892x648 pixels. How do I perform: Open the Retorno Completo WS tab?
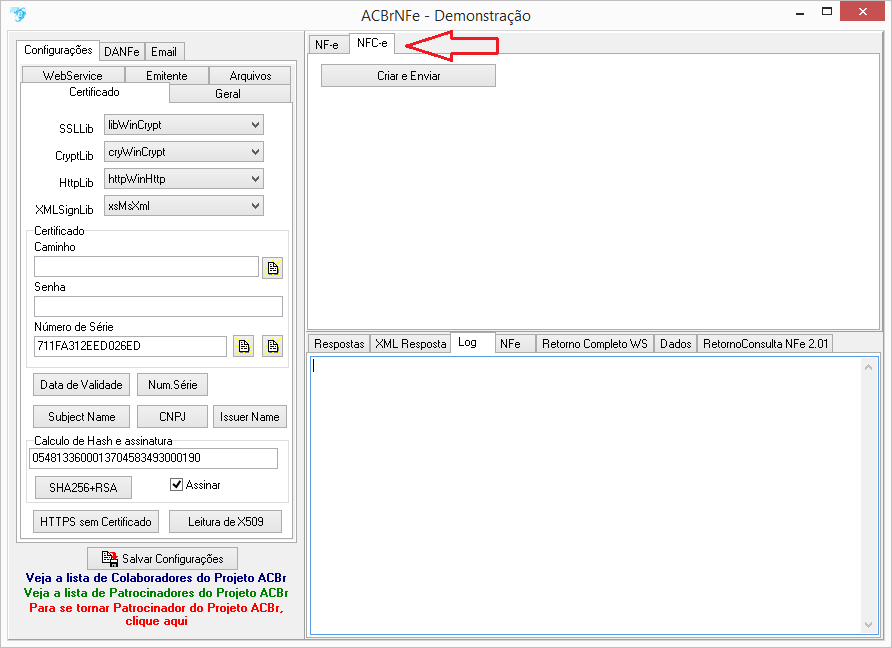point(594,344)
